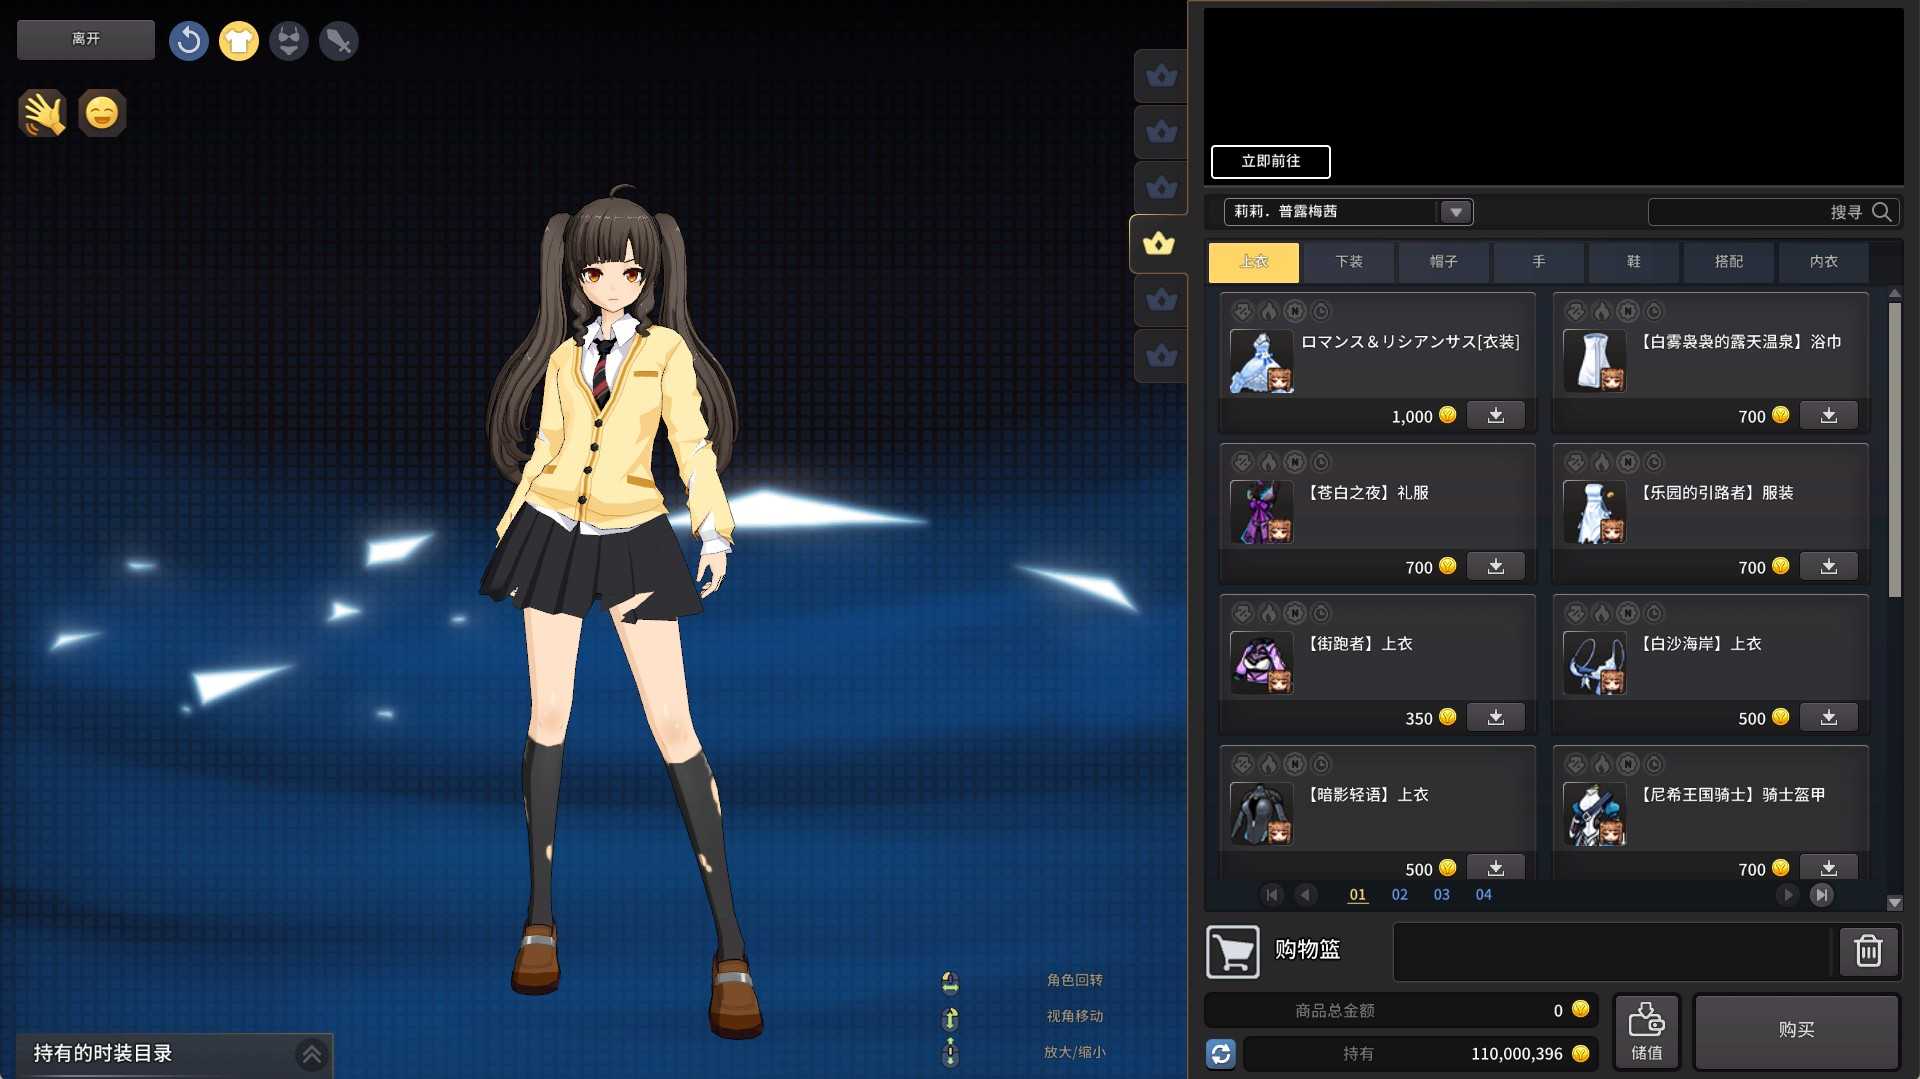This screenshot has width=1920, height=1079.
Task: Click the item list vertical scrollbar
Action: [1894, 450]
